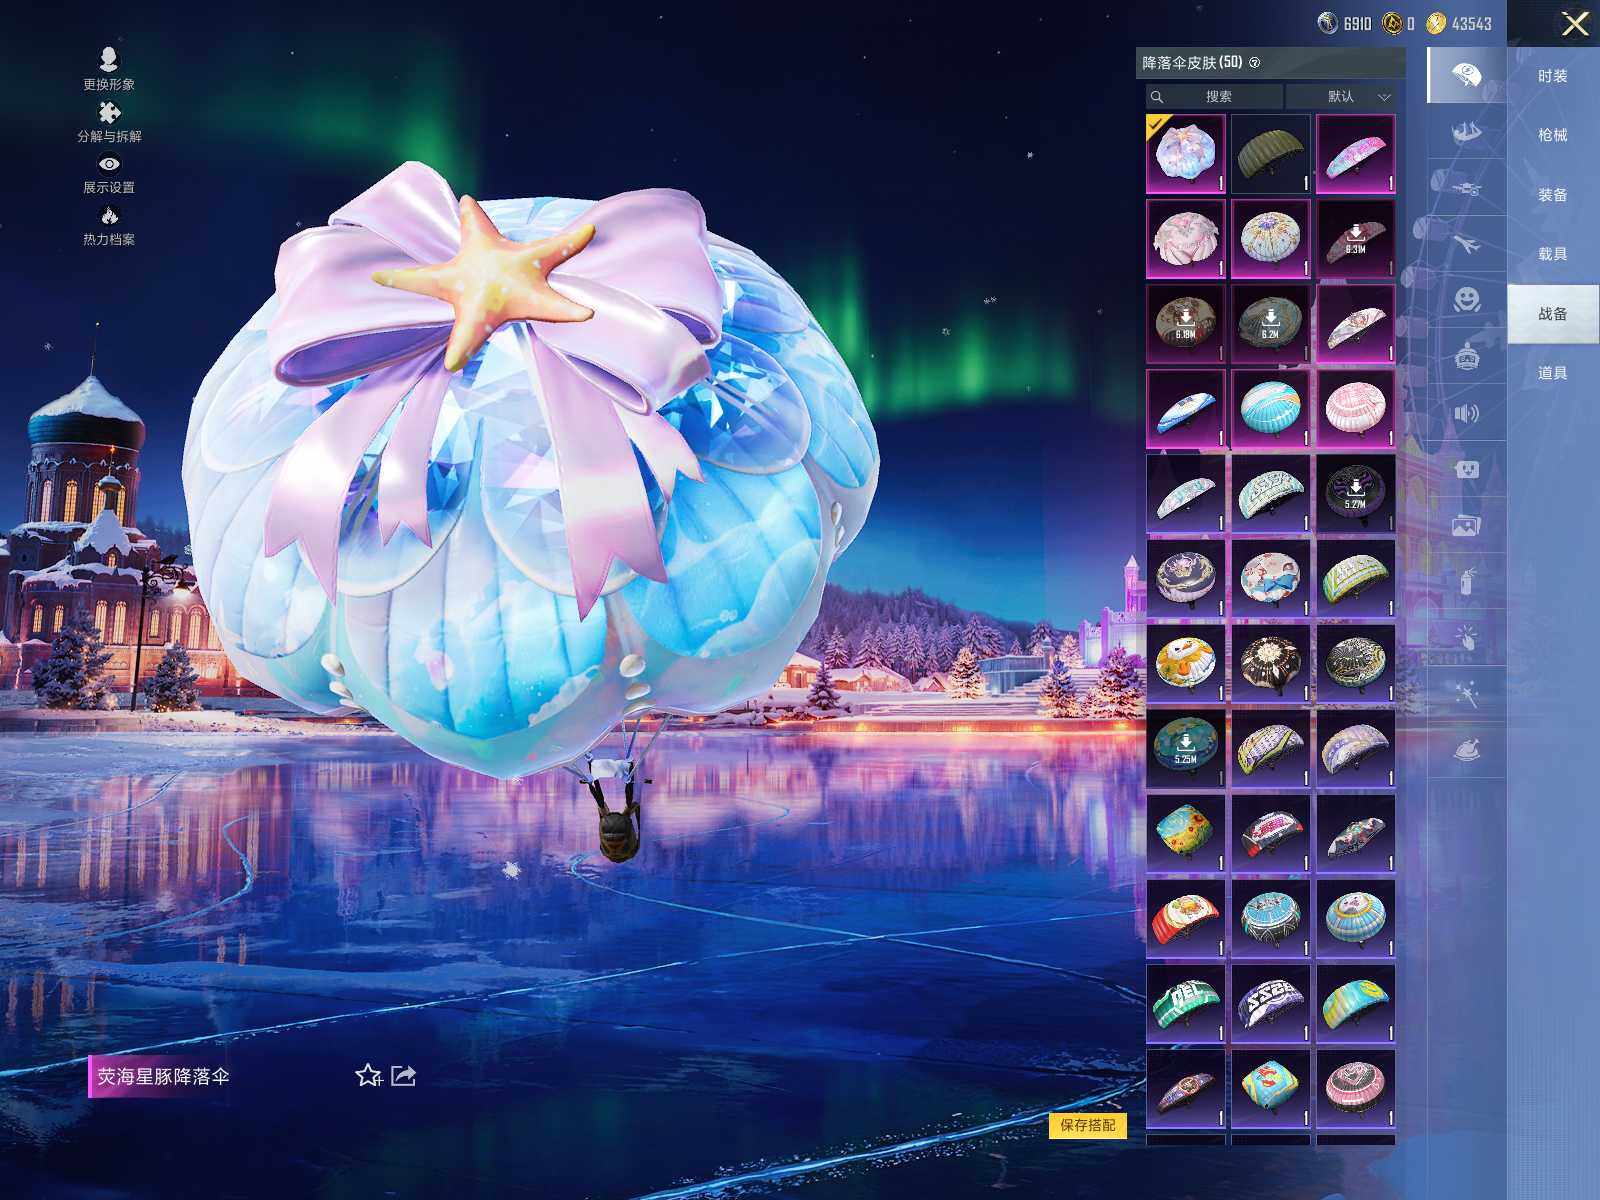Select the white floral round parachute in the second row
Image resolution: width=1600 pixels, height=1200 pixels.
click(1271, 239)
